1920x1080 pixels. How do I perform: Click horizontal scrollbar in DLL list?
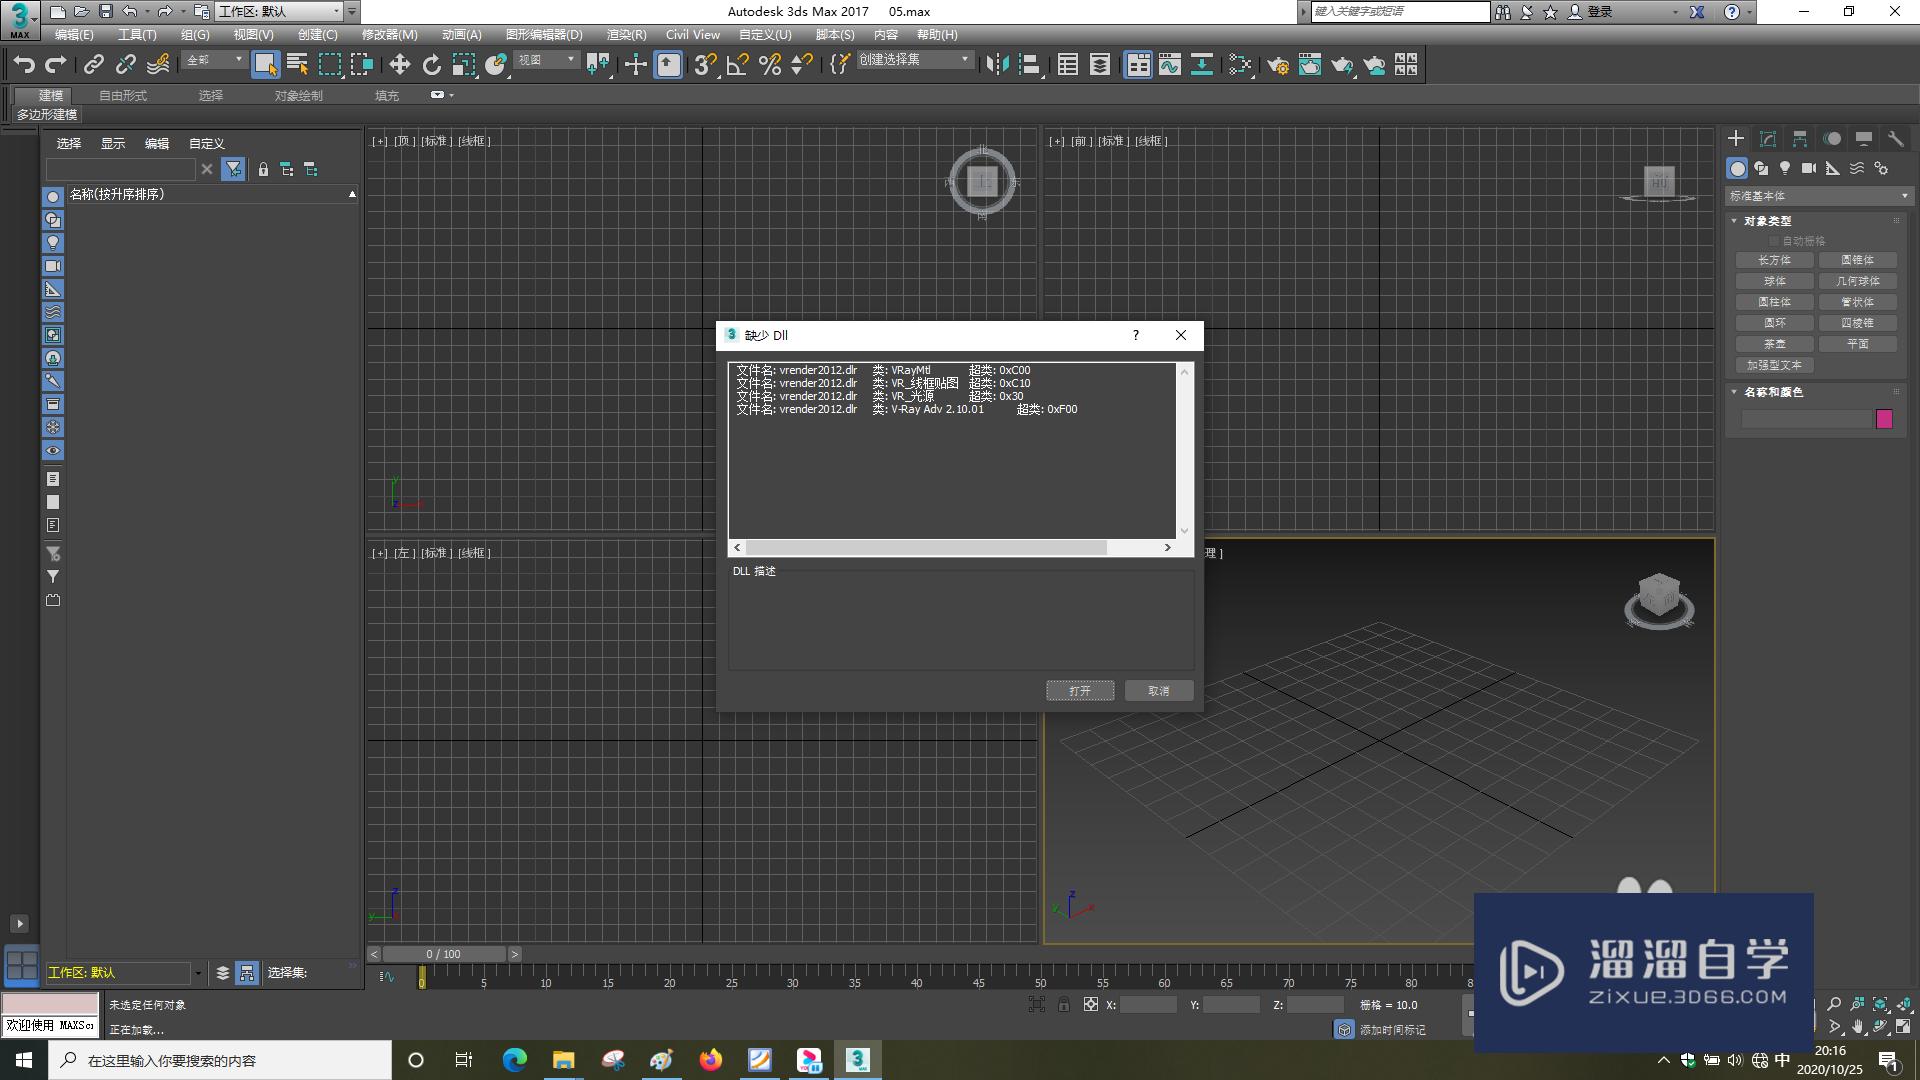pos(926,547)
